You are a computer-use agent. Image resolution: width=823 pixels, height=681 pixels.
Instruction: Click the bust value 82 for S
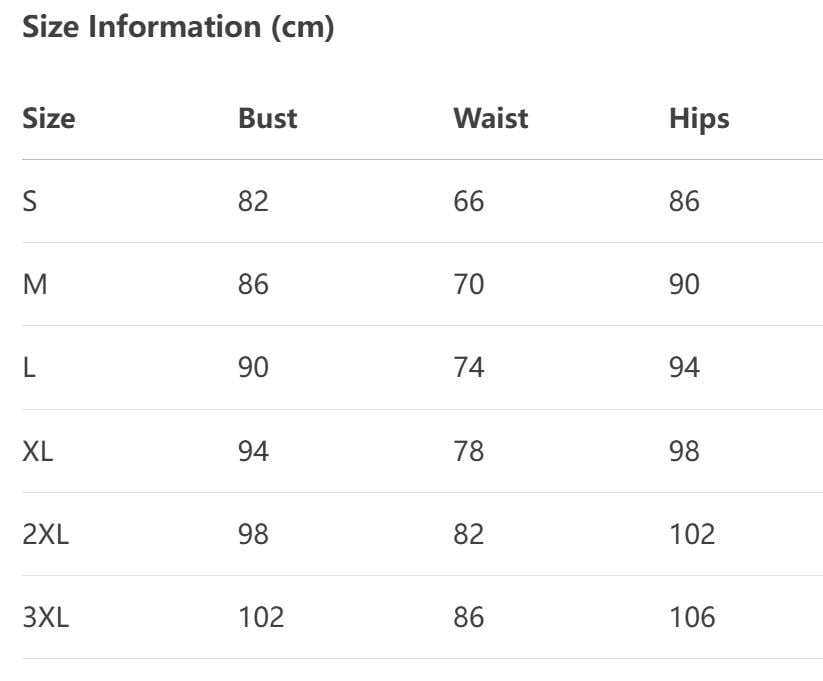point(253,201)
